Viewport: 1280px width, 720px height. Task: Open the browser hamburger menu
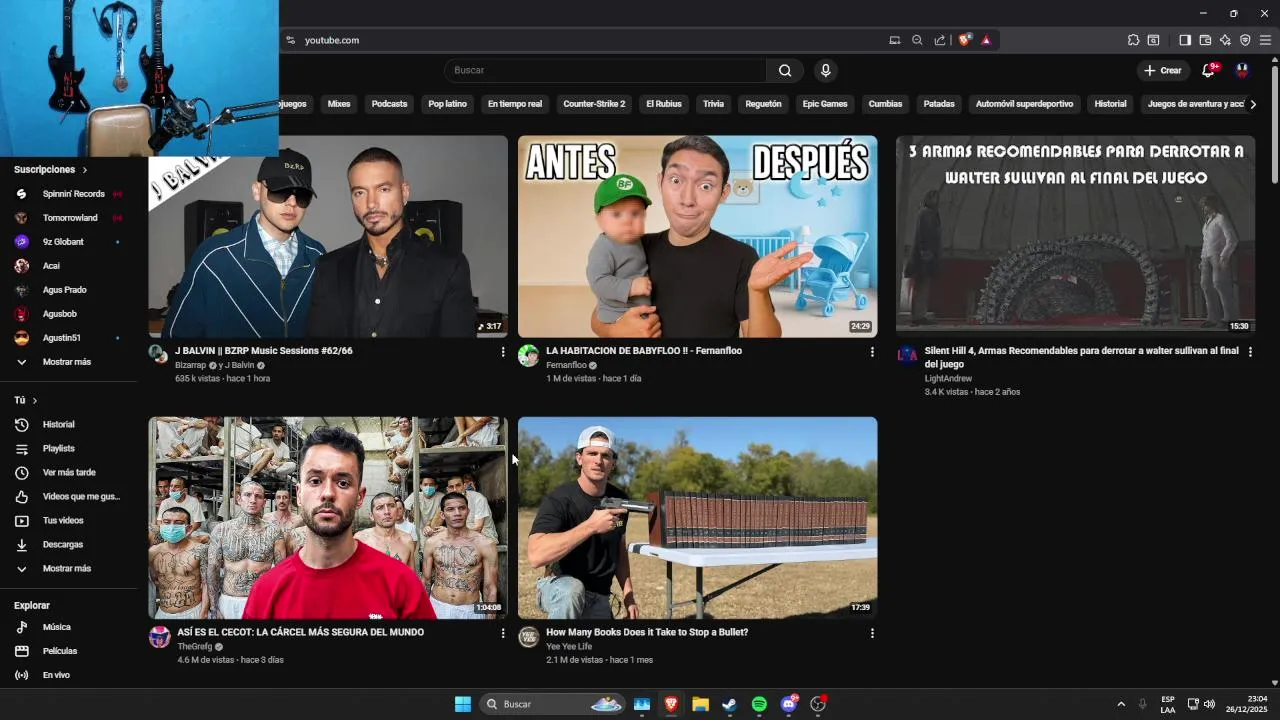tap(1265, 40)
